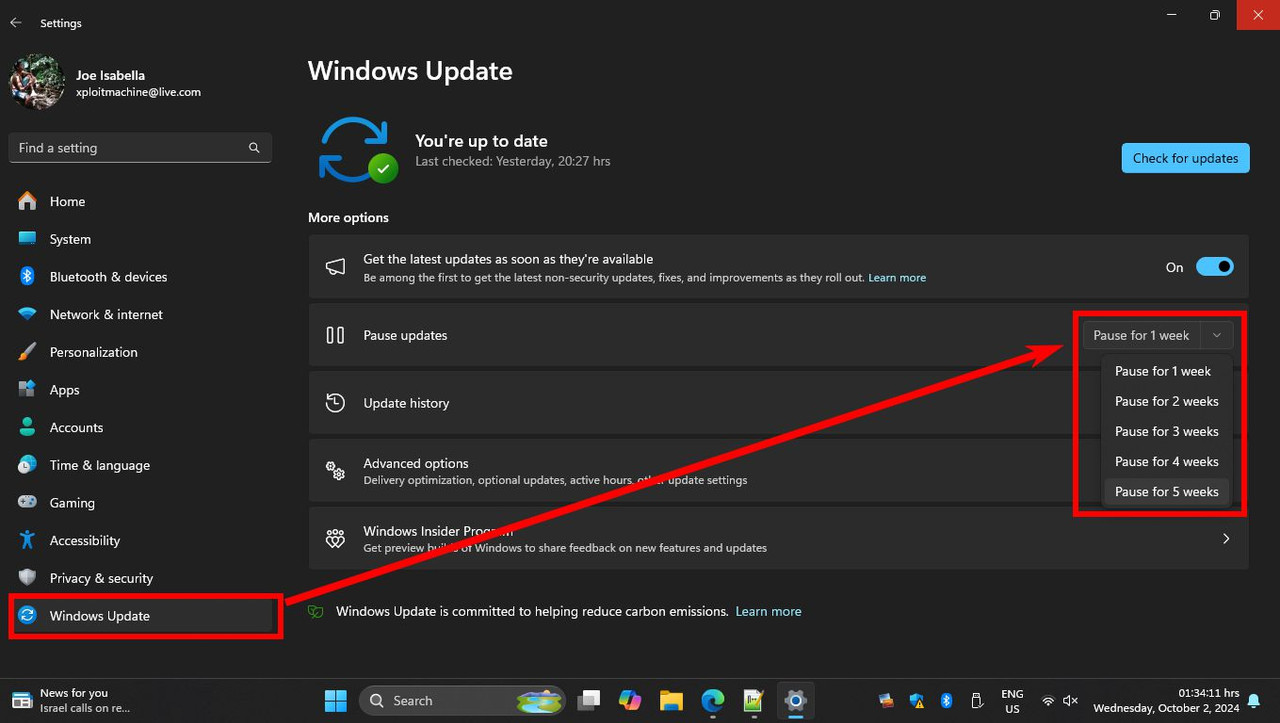Select Windows Update in sidebar
This screenshot has width=1280, height=723.
[140, 616]
